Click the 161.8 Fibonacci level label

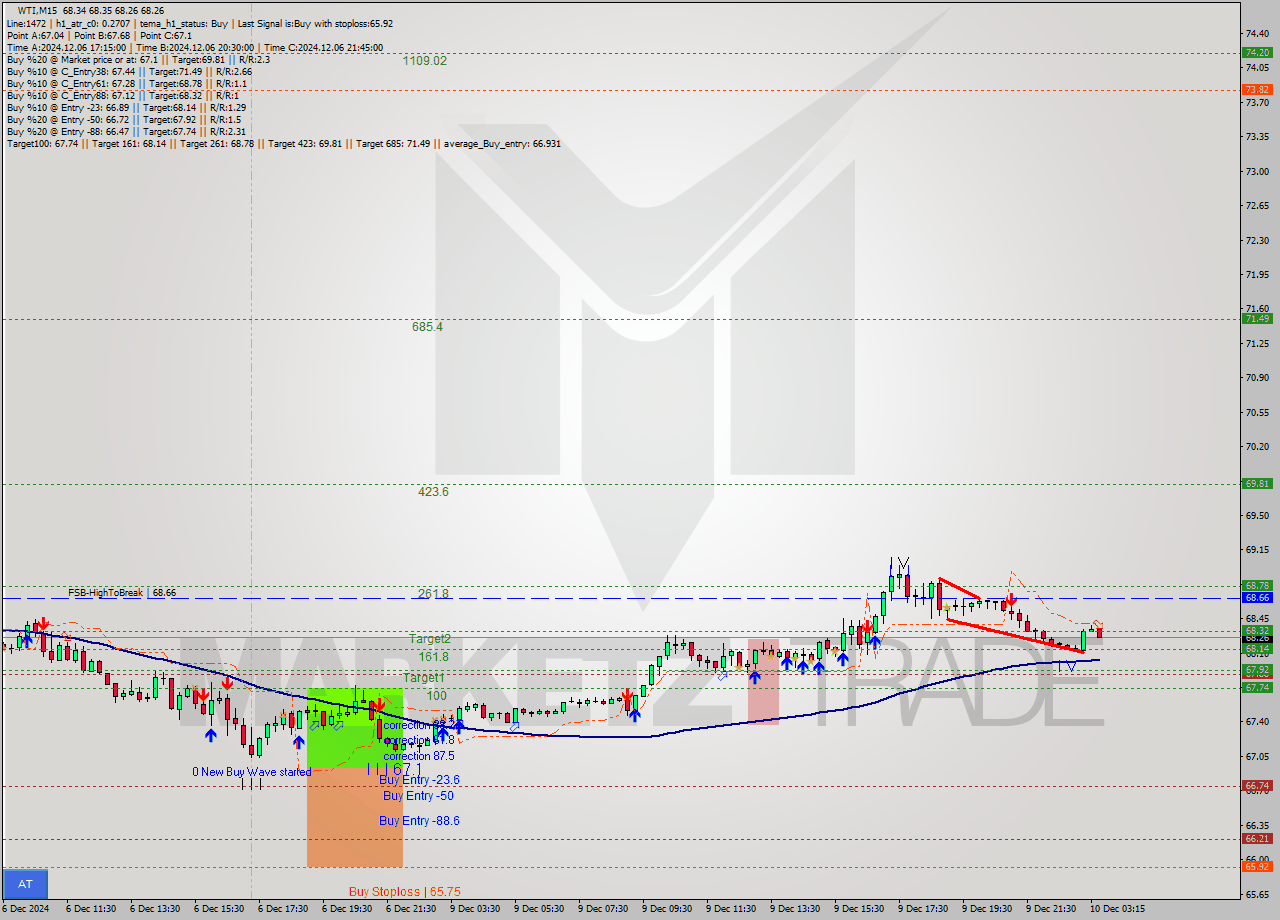tap(433, 657)
